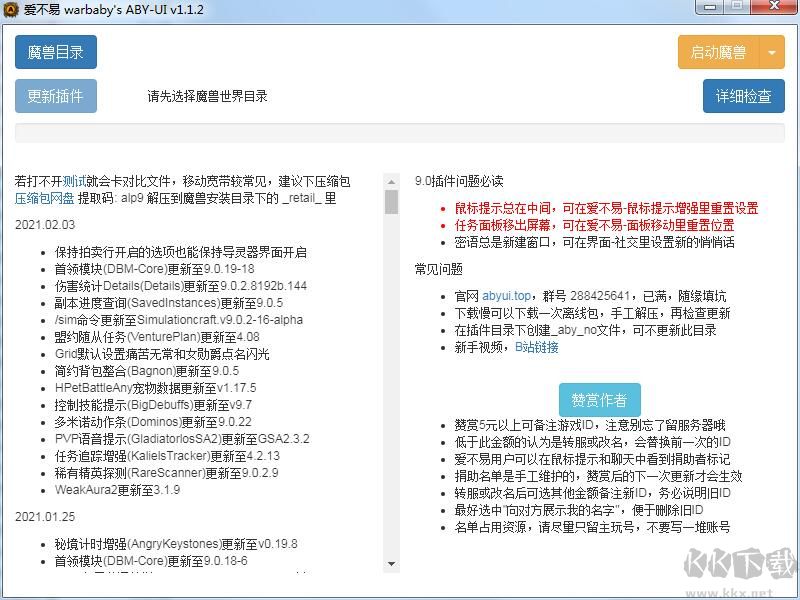Viewport: 800px width, 600px height.
Task: Click the changelog scrollbar thumb
Action: click(x=391, y=202)
